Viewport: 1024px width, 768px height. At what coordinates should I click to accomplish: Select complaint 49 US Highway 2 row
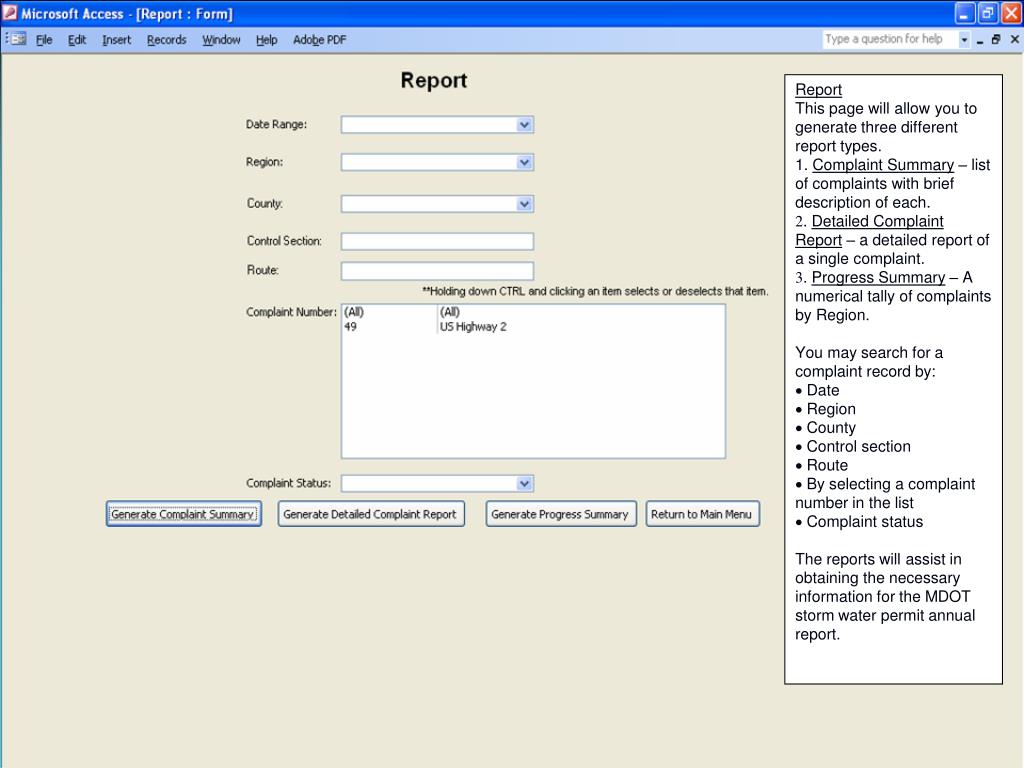pos(533,327)
